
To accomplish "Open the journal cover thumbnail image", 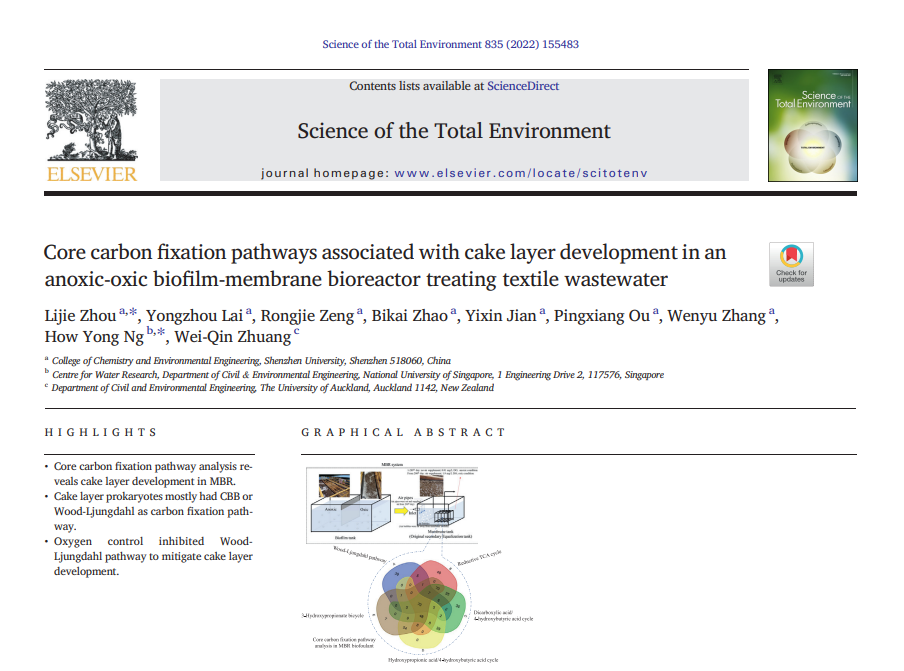I will [812, 126].
